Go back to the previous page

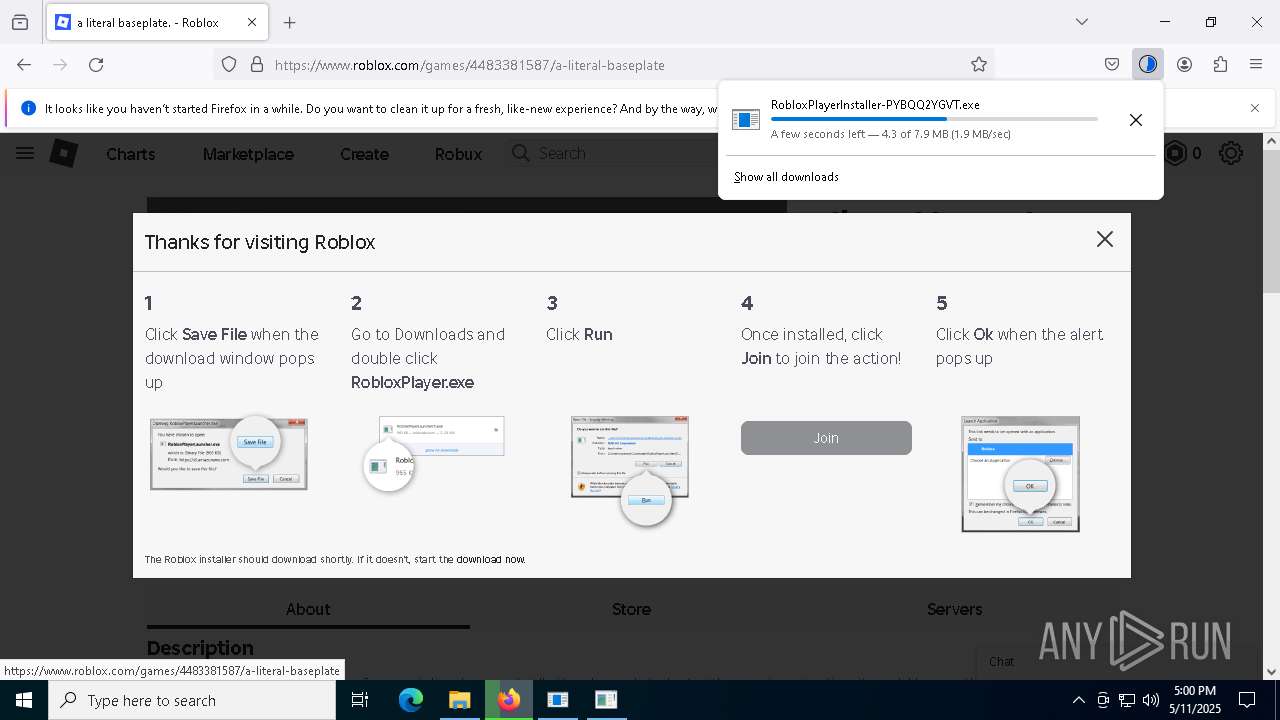(24, 64)
